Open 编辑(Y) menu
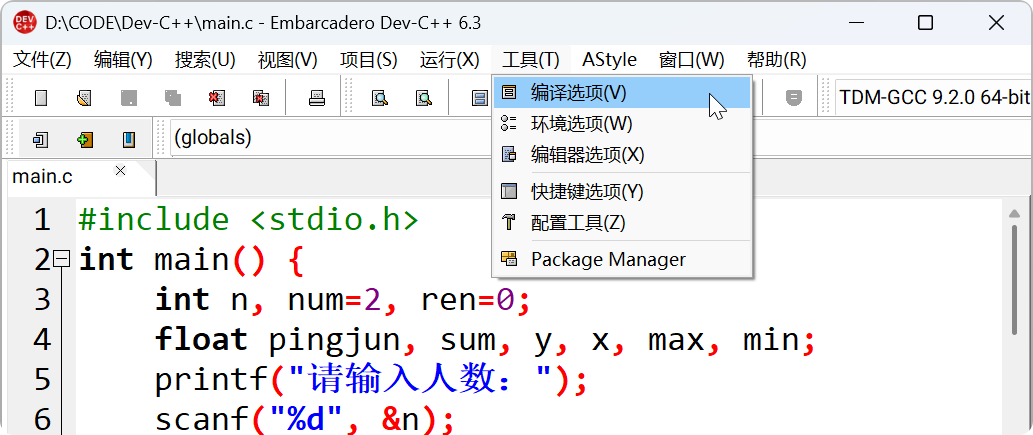This screenshot has height=435, width=1033. click(x=123, y=60)
